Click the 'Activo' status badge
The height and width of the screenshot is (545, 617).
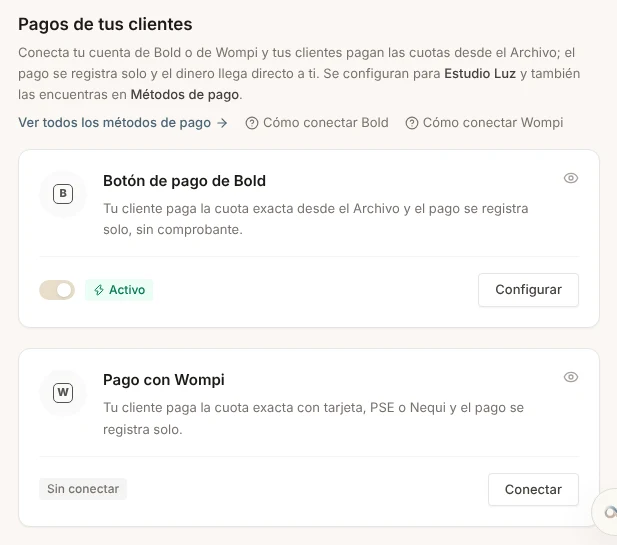click(x=119, y=290)
